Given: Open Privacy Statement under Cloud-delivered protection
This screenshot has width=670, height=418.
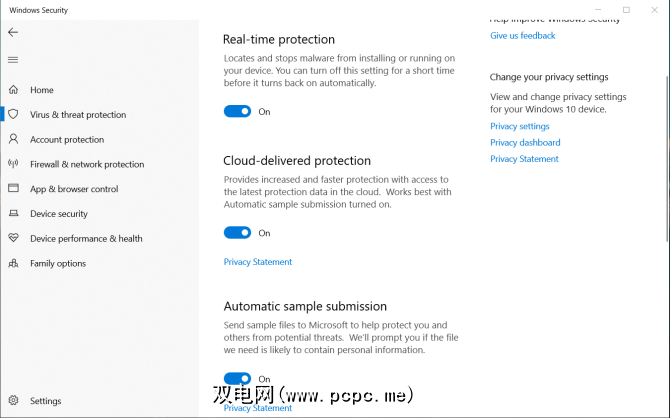Looking at the screenshot, I should [258, 262].
